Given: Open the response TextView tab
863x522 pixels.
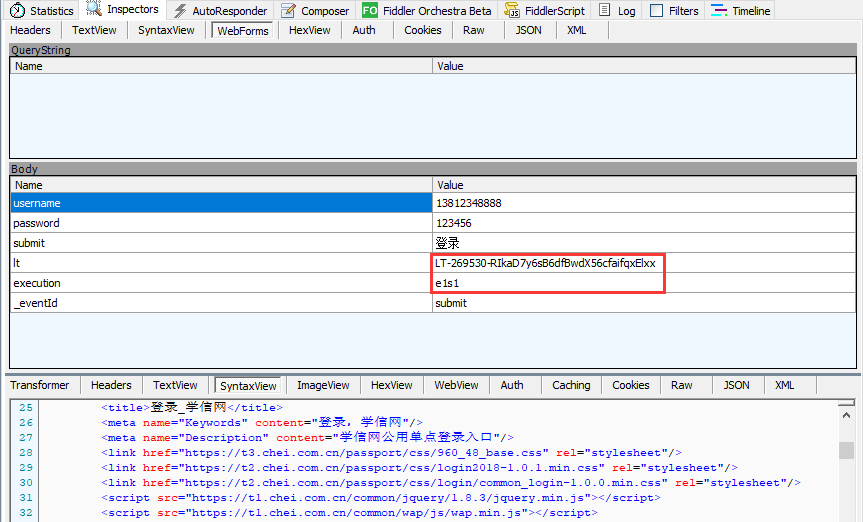Looking at the screenshot, I should coord(175,385).
